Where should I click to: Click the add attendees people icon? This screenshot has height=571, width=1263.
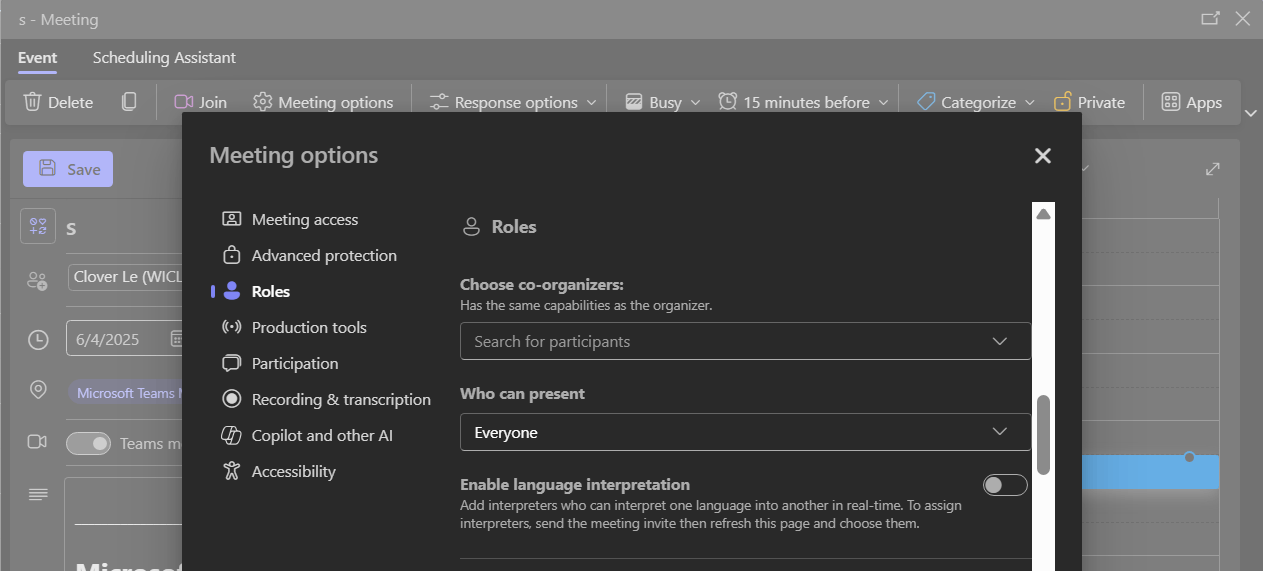click(38, 280)
